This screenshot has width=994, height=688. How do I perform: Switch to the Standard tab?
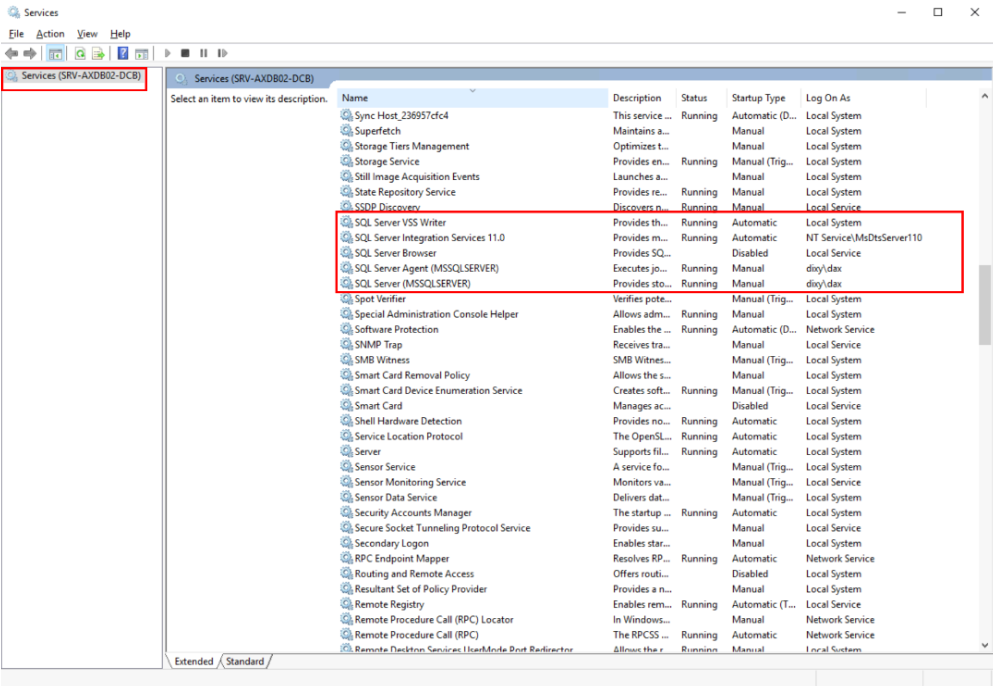[244, 661]
